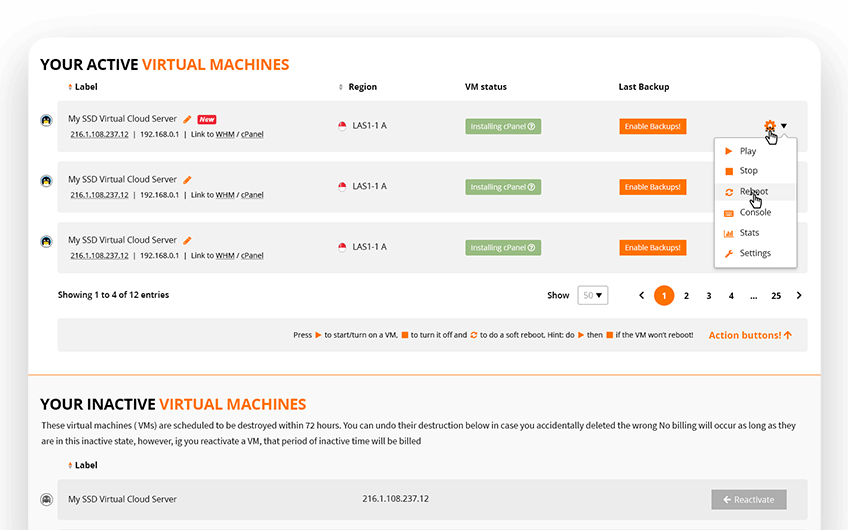848x530 pixels.
Task: Click the inactive server's OS icon
Action: tap(47, 499)
